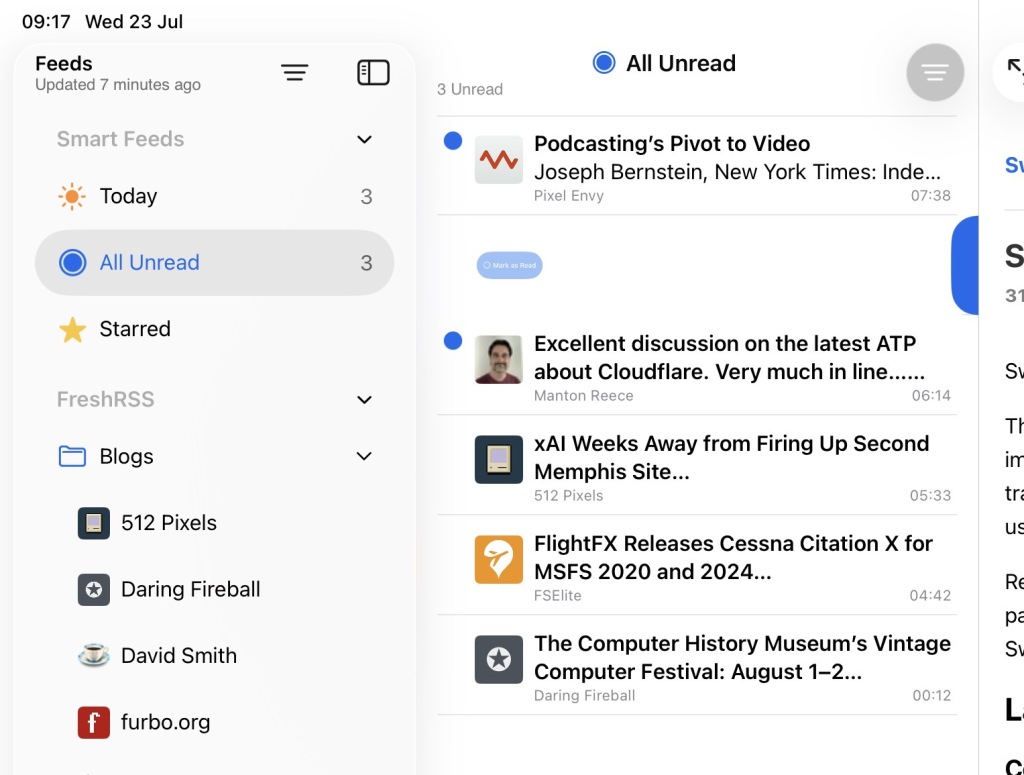
Task: Click the expand arrows icon in article pane
Action: pyautogui.click(x=1015, y=69)
